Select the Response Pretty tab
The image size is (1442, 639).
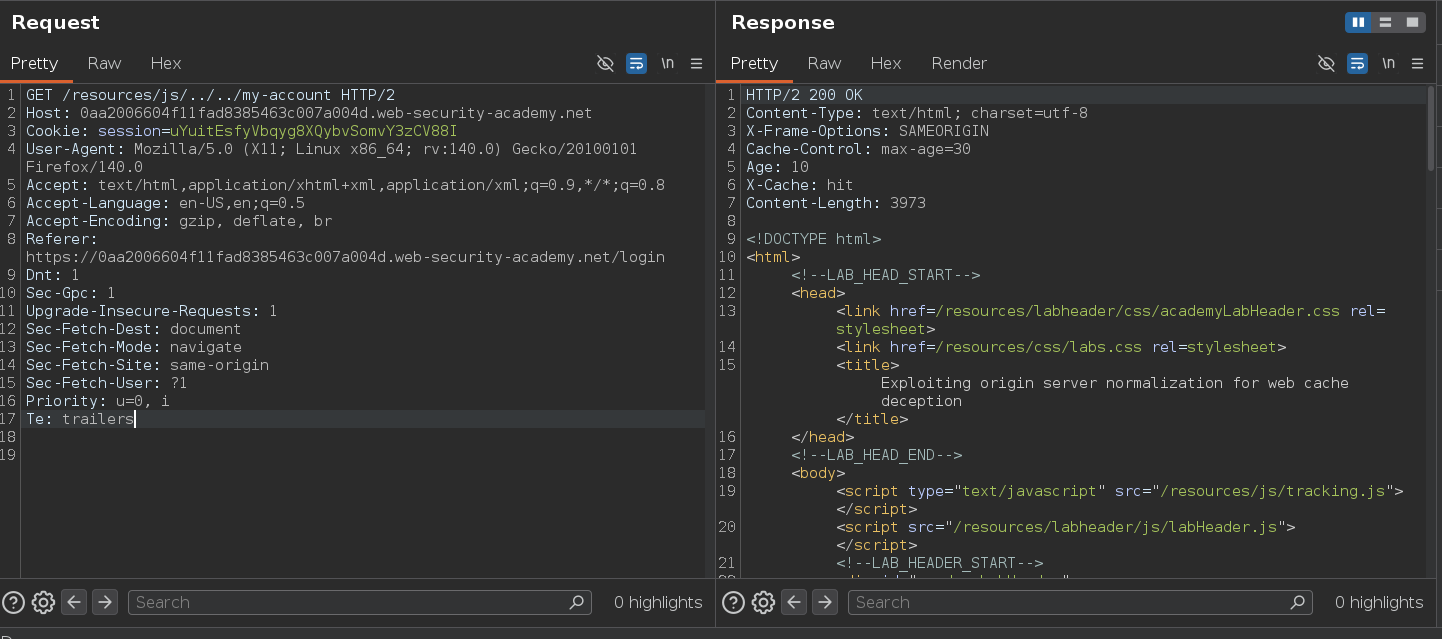pos(755,63)
